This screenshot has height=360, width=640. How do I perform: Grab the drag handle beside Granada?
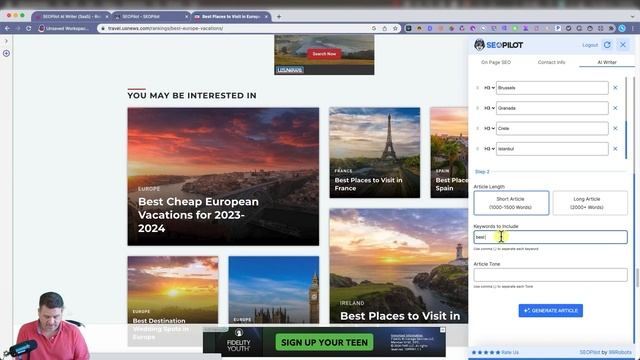pyautogui.click(x=478, y=108)
